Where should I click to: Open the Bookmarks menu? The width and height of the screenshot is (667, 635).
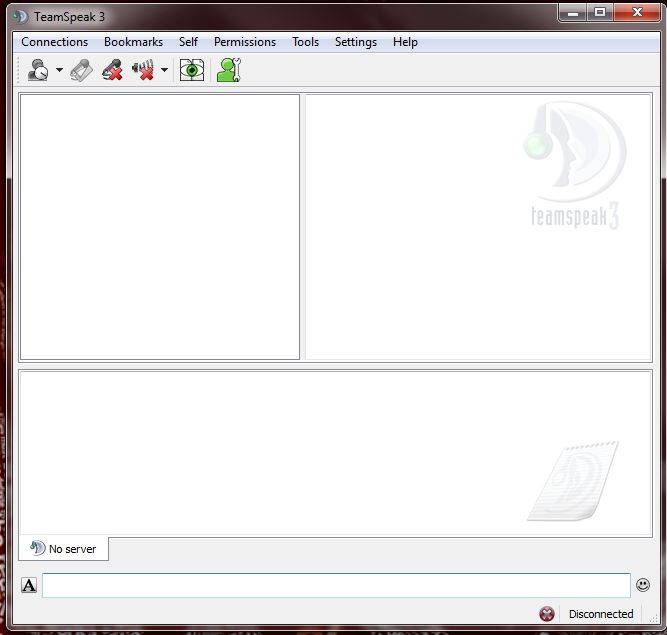pyautogui.click(x=133, y=42)
